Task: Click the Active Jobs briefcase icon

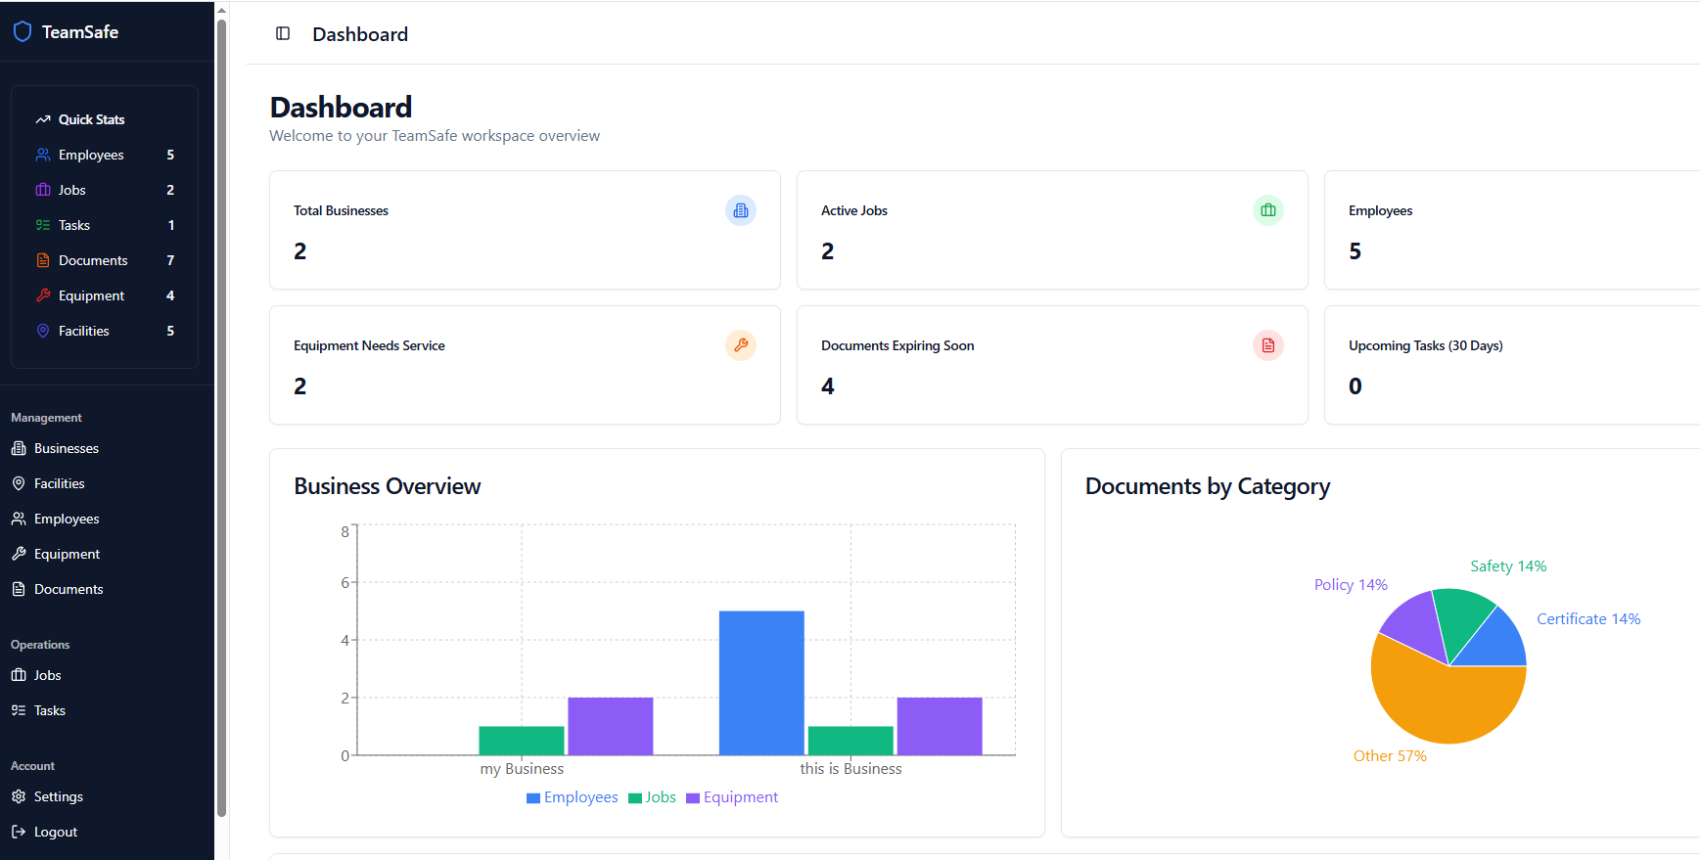Action: (x=1267, y=211)
